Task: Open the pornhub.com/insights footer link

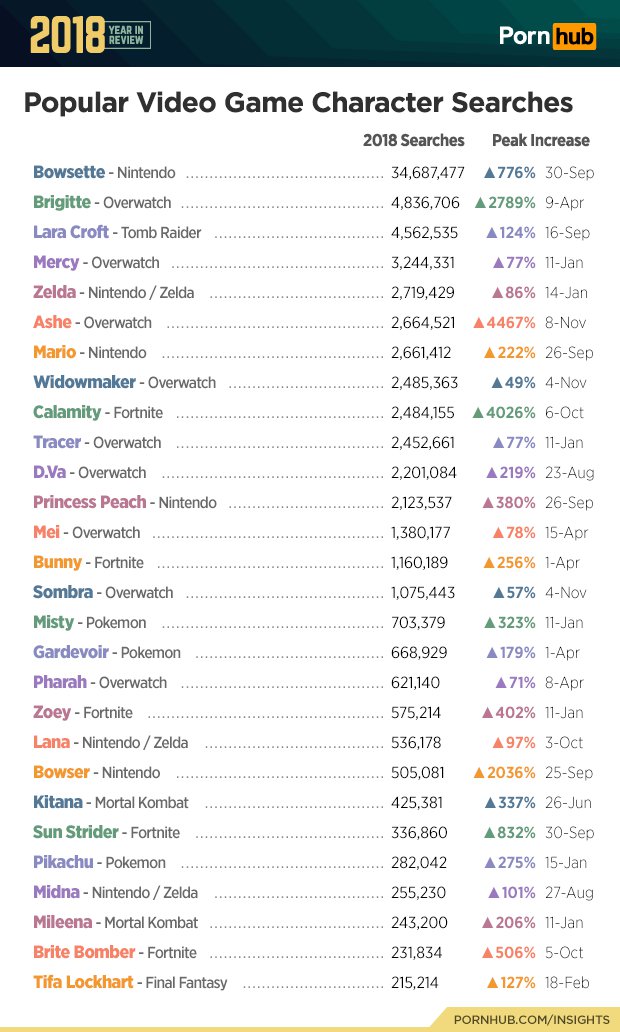Action: point(531,1018)
